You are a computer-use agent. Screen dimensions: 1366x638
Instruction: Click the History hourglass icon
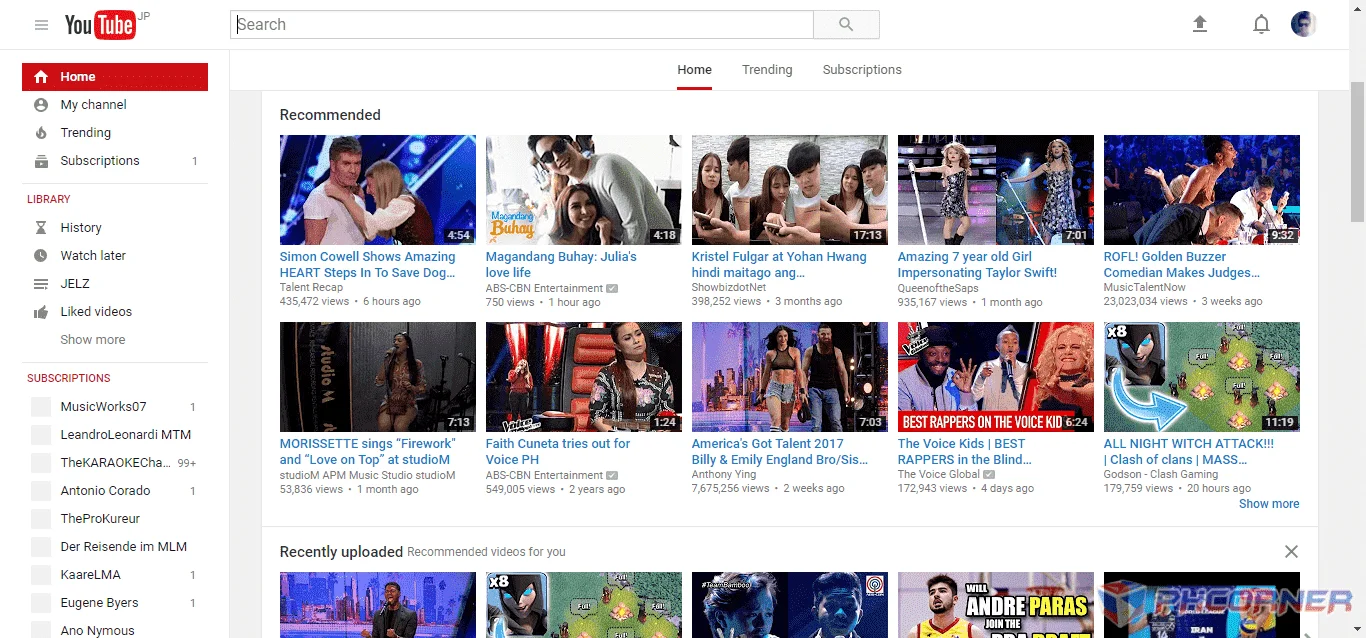41,228
